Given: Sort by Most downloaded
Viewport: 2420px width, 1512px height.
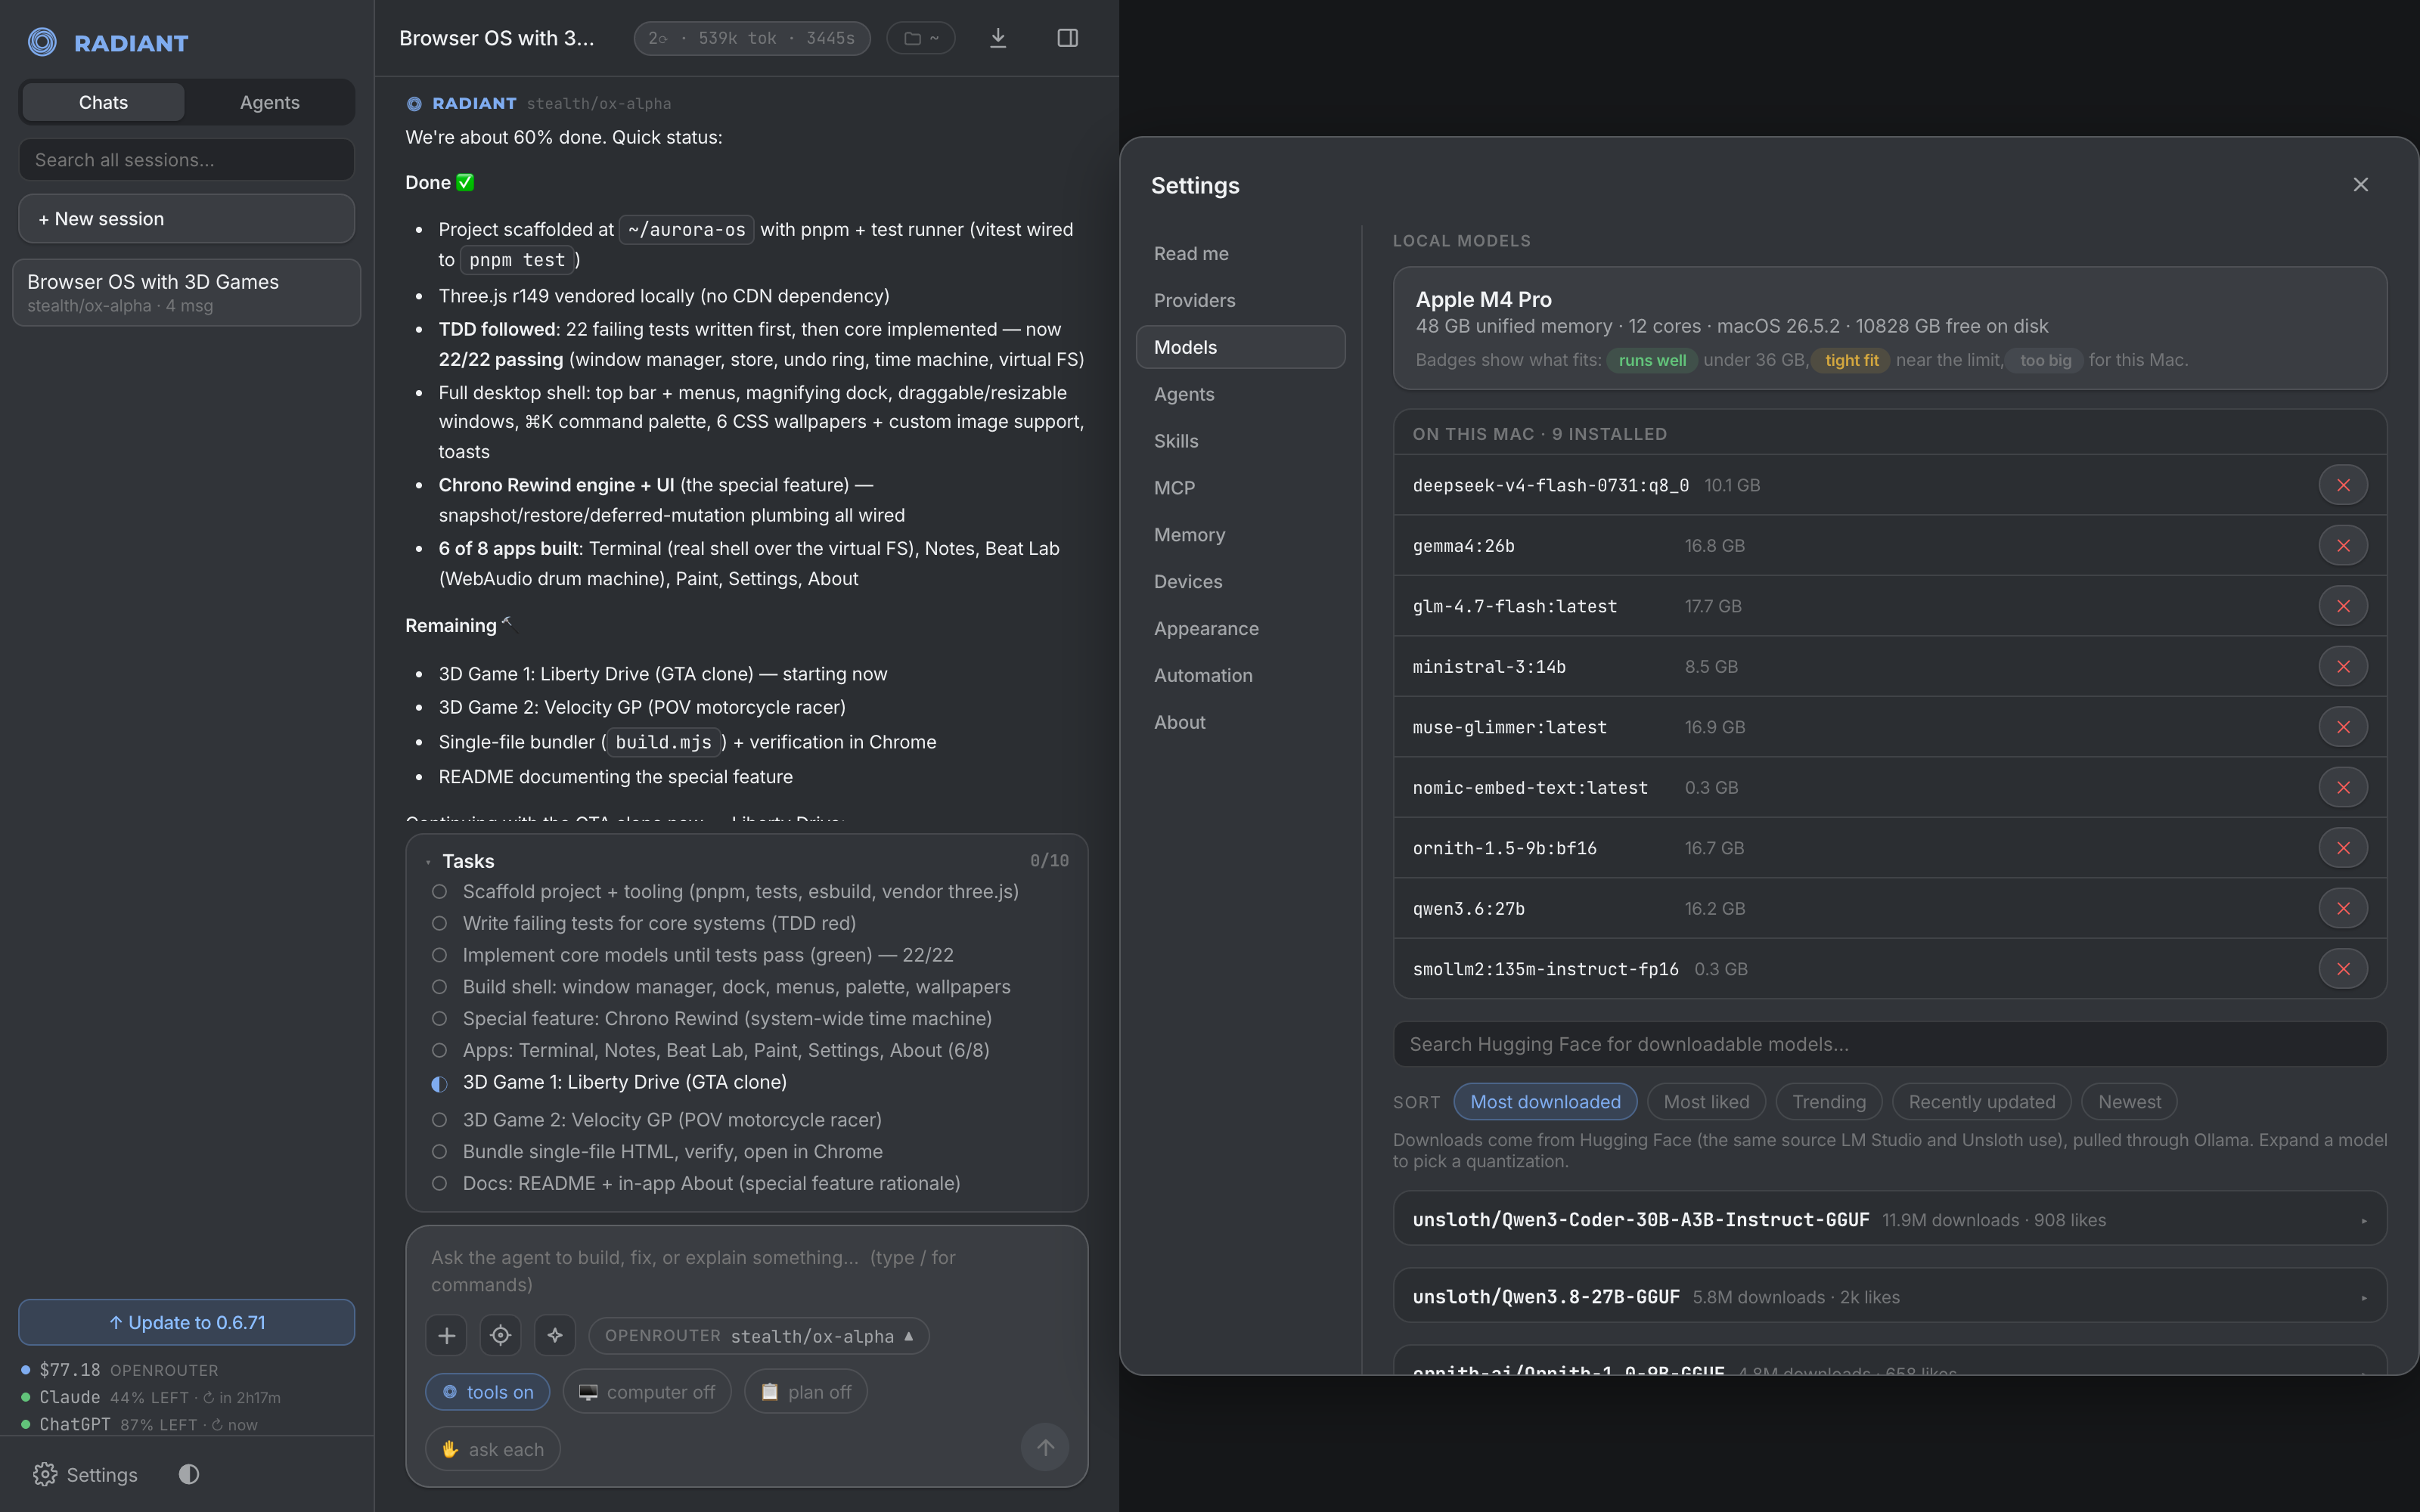Looking at the screenshot, I should coord(1545,1102).
